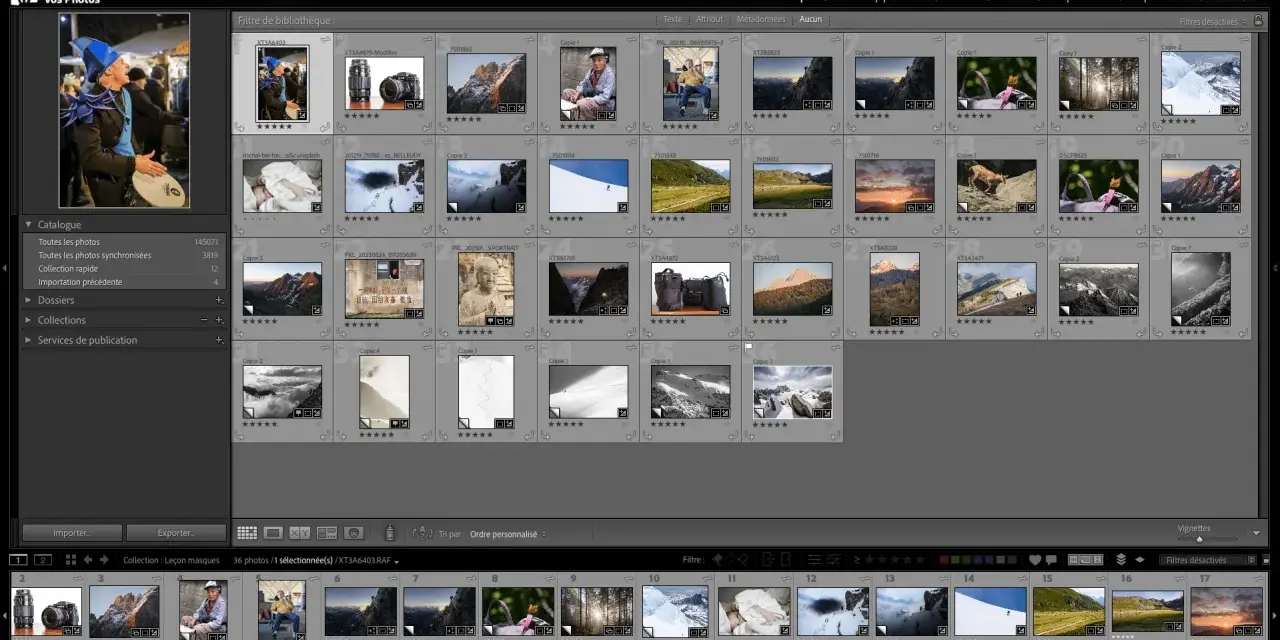Open People face view mode

tap(353, 533)
